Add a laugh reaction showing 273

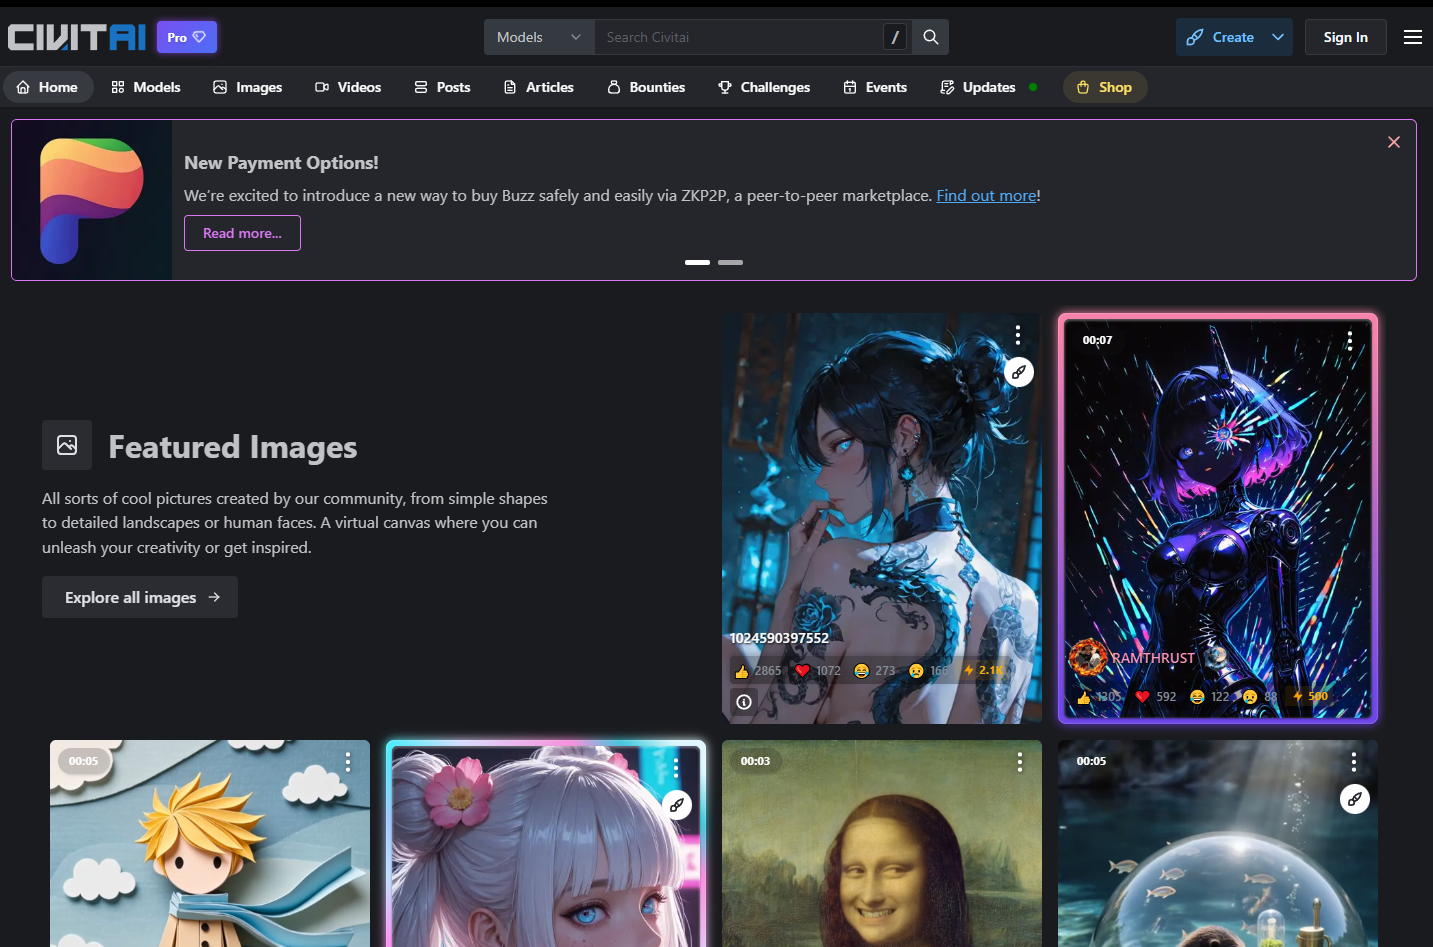pos(875,670)
